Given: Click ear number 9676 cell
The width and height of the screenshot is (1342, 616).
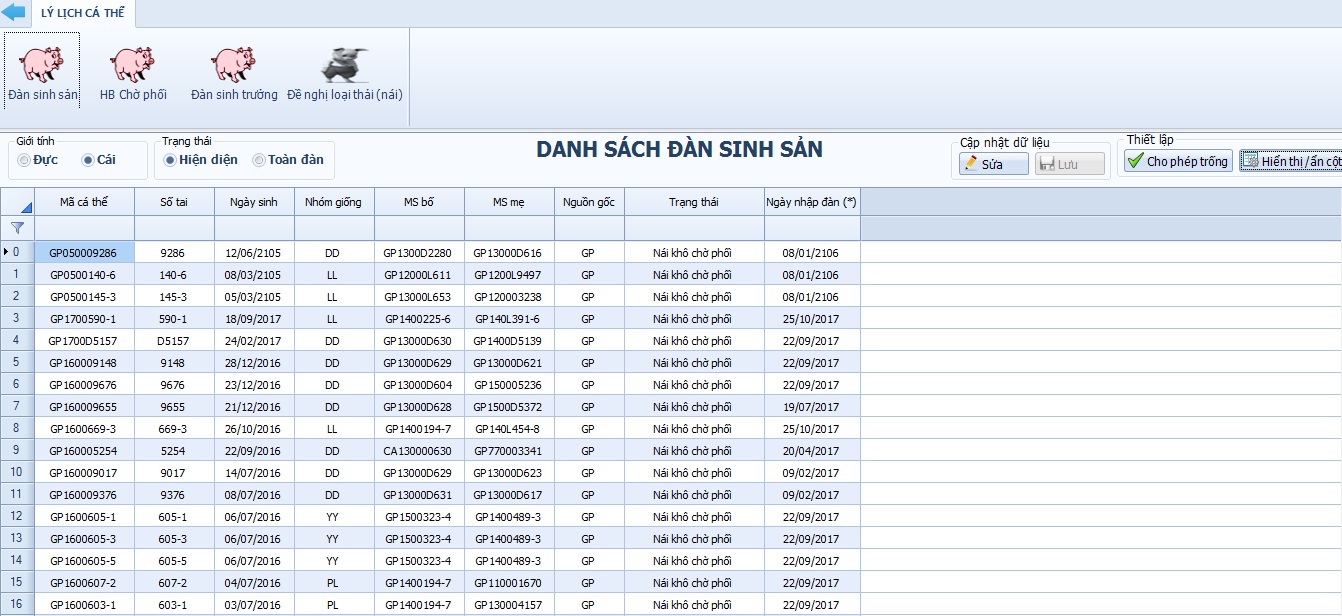Looking at the screenshot, I should (x=174, y=385).
